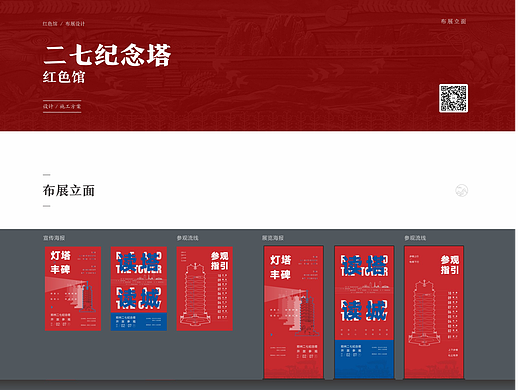This screenshot has height=390, width=520.
Task: Click the 红色馆 / 布展设计 breadcrumb text
Action: 64,24
